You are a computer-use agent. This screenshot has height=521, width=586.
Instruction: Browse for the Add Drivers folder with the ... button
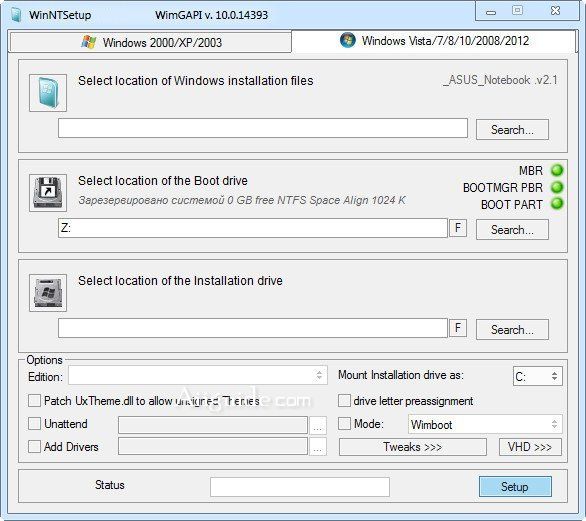318,447
